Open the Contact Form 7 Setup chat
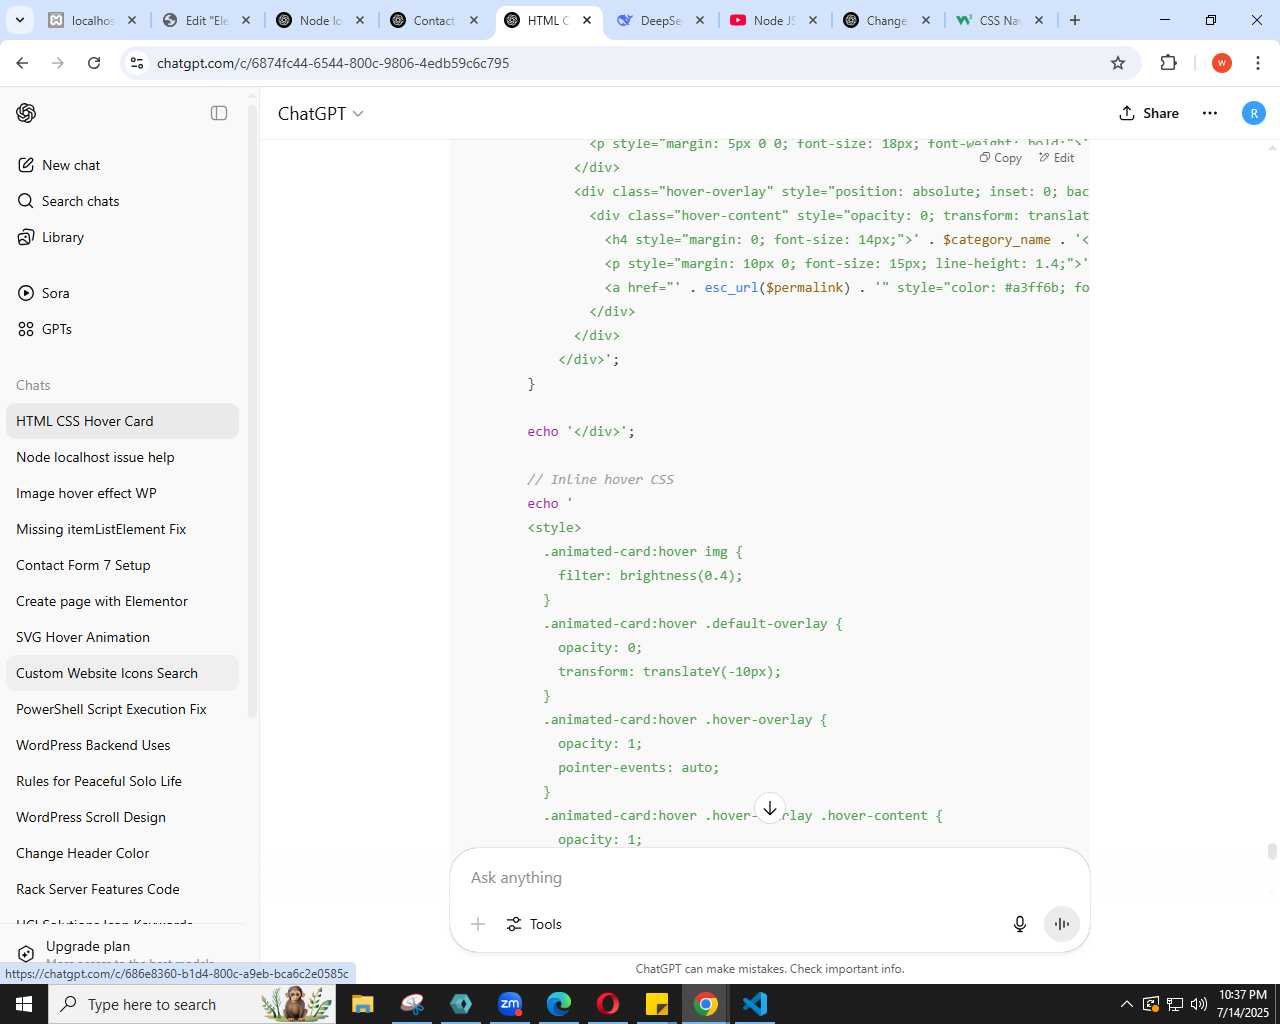The image size is (1280, 1024). click(122, 565)
